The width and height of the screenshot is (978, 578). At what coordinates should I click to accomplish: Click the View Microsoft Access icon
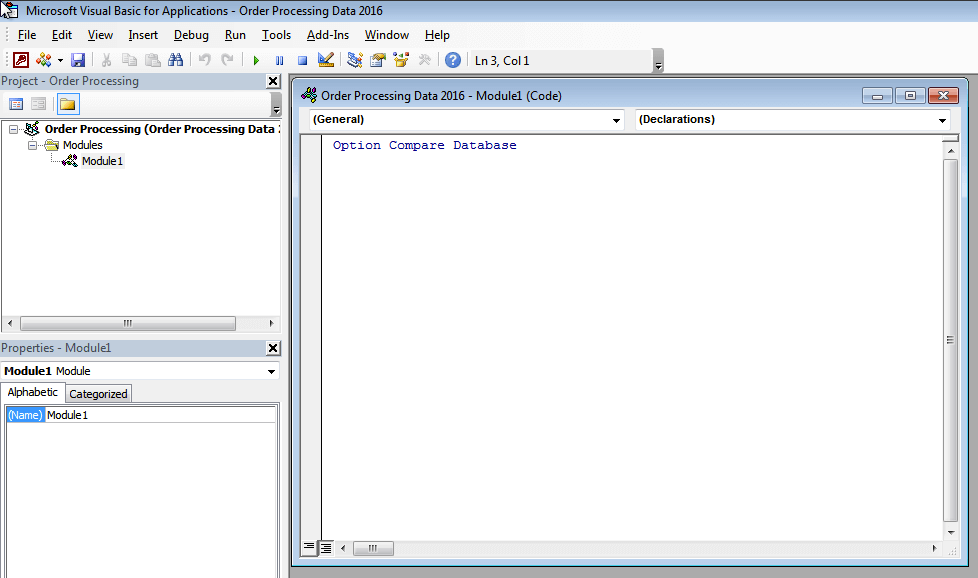[20, 60]
